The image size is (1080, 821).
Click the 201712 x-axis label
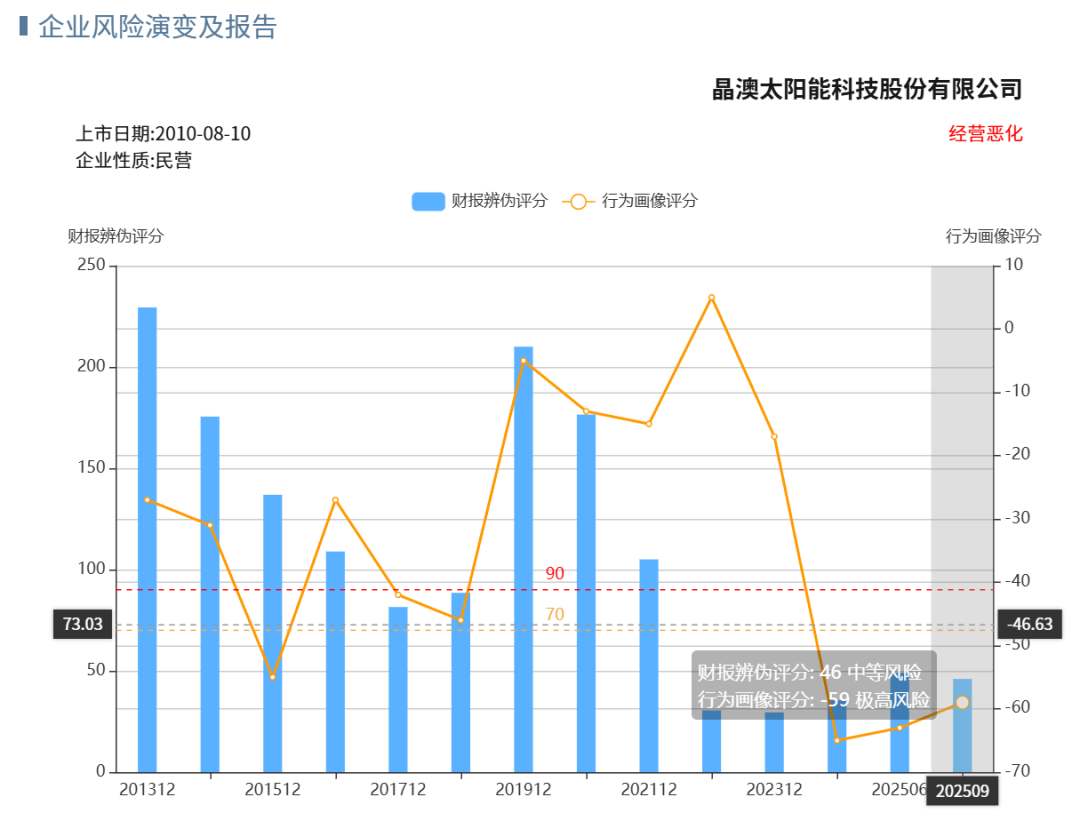(x=398, y=789)
